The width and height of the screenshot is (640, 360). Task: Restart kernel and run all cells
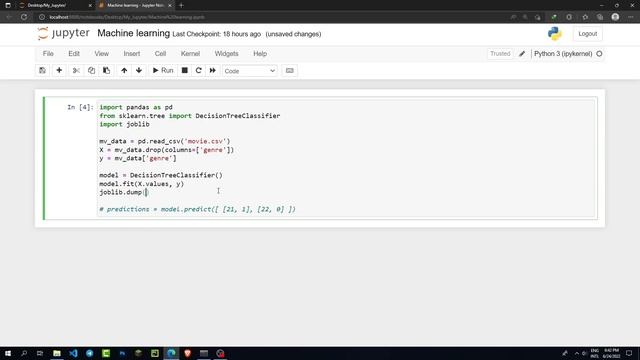(x=213, y=71)
